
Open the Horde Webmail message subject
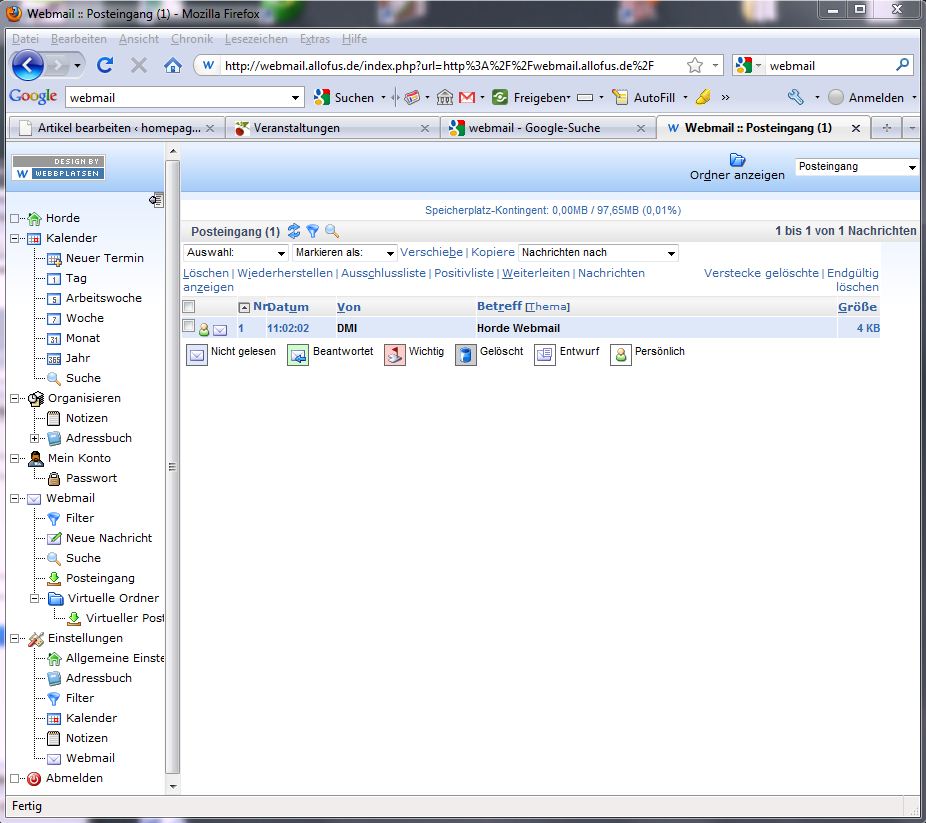click(519, 328)
